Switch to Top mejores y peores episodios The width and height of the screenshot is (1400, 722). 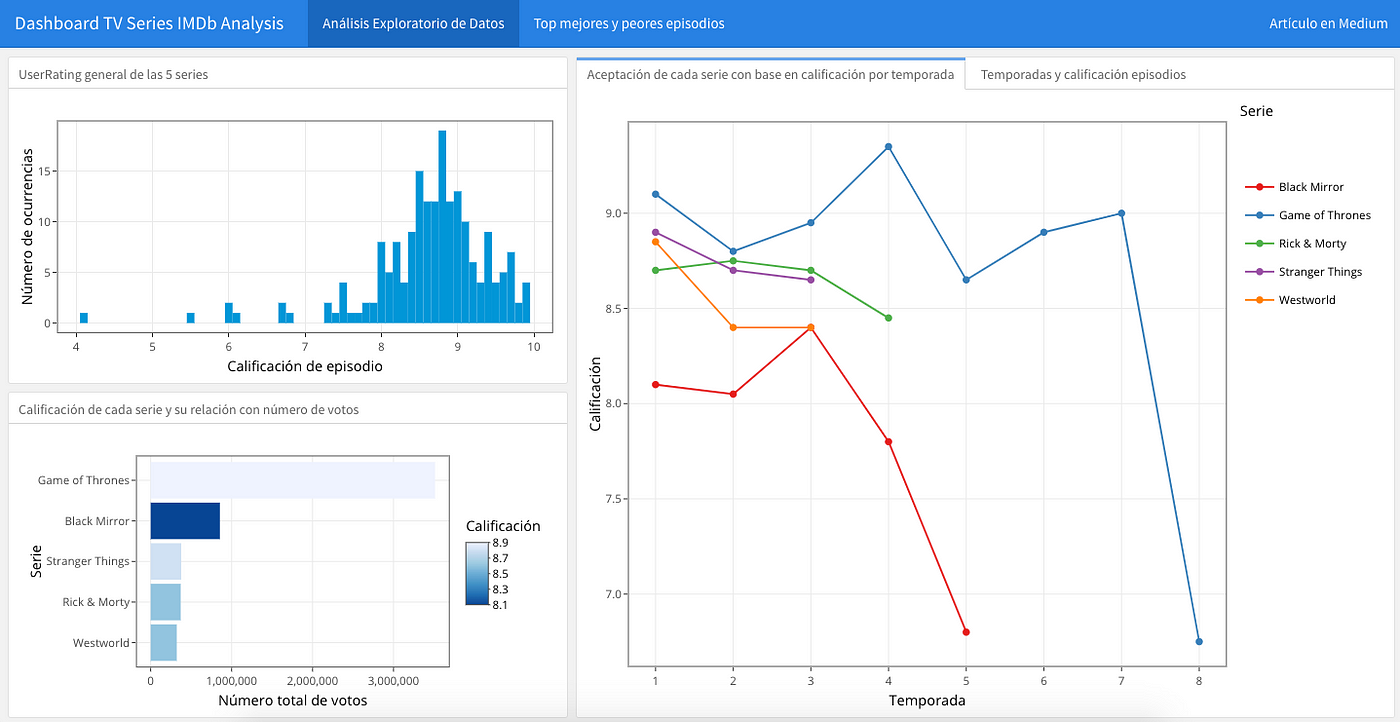tap(629, 23)
